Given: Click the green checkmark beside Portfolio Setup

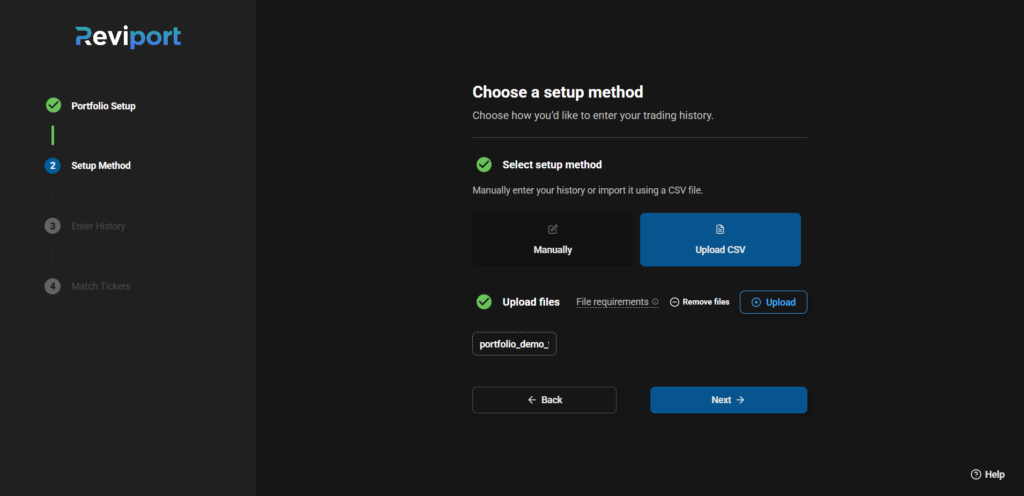Looking at the screenshot, I should tap(53, 105).
